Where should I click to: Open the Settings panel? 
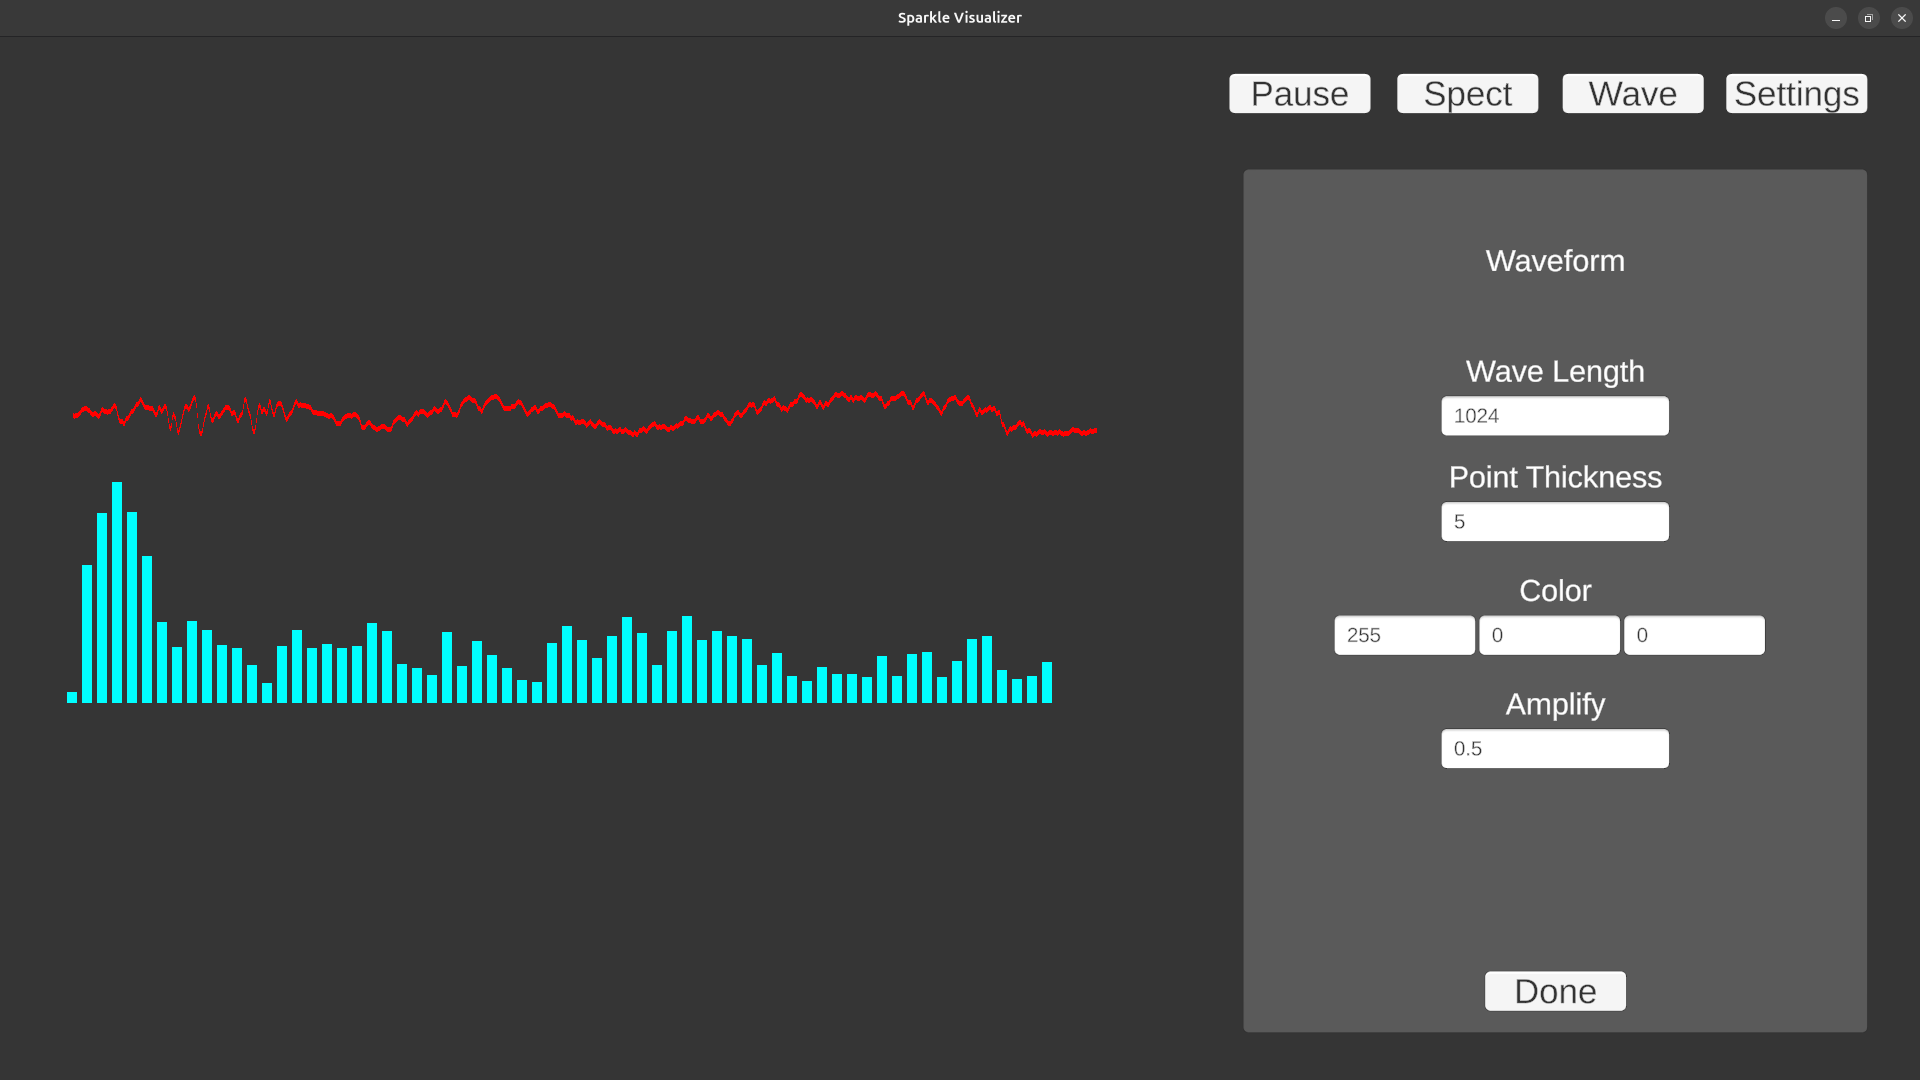coord(1796,93)
